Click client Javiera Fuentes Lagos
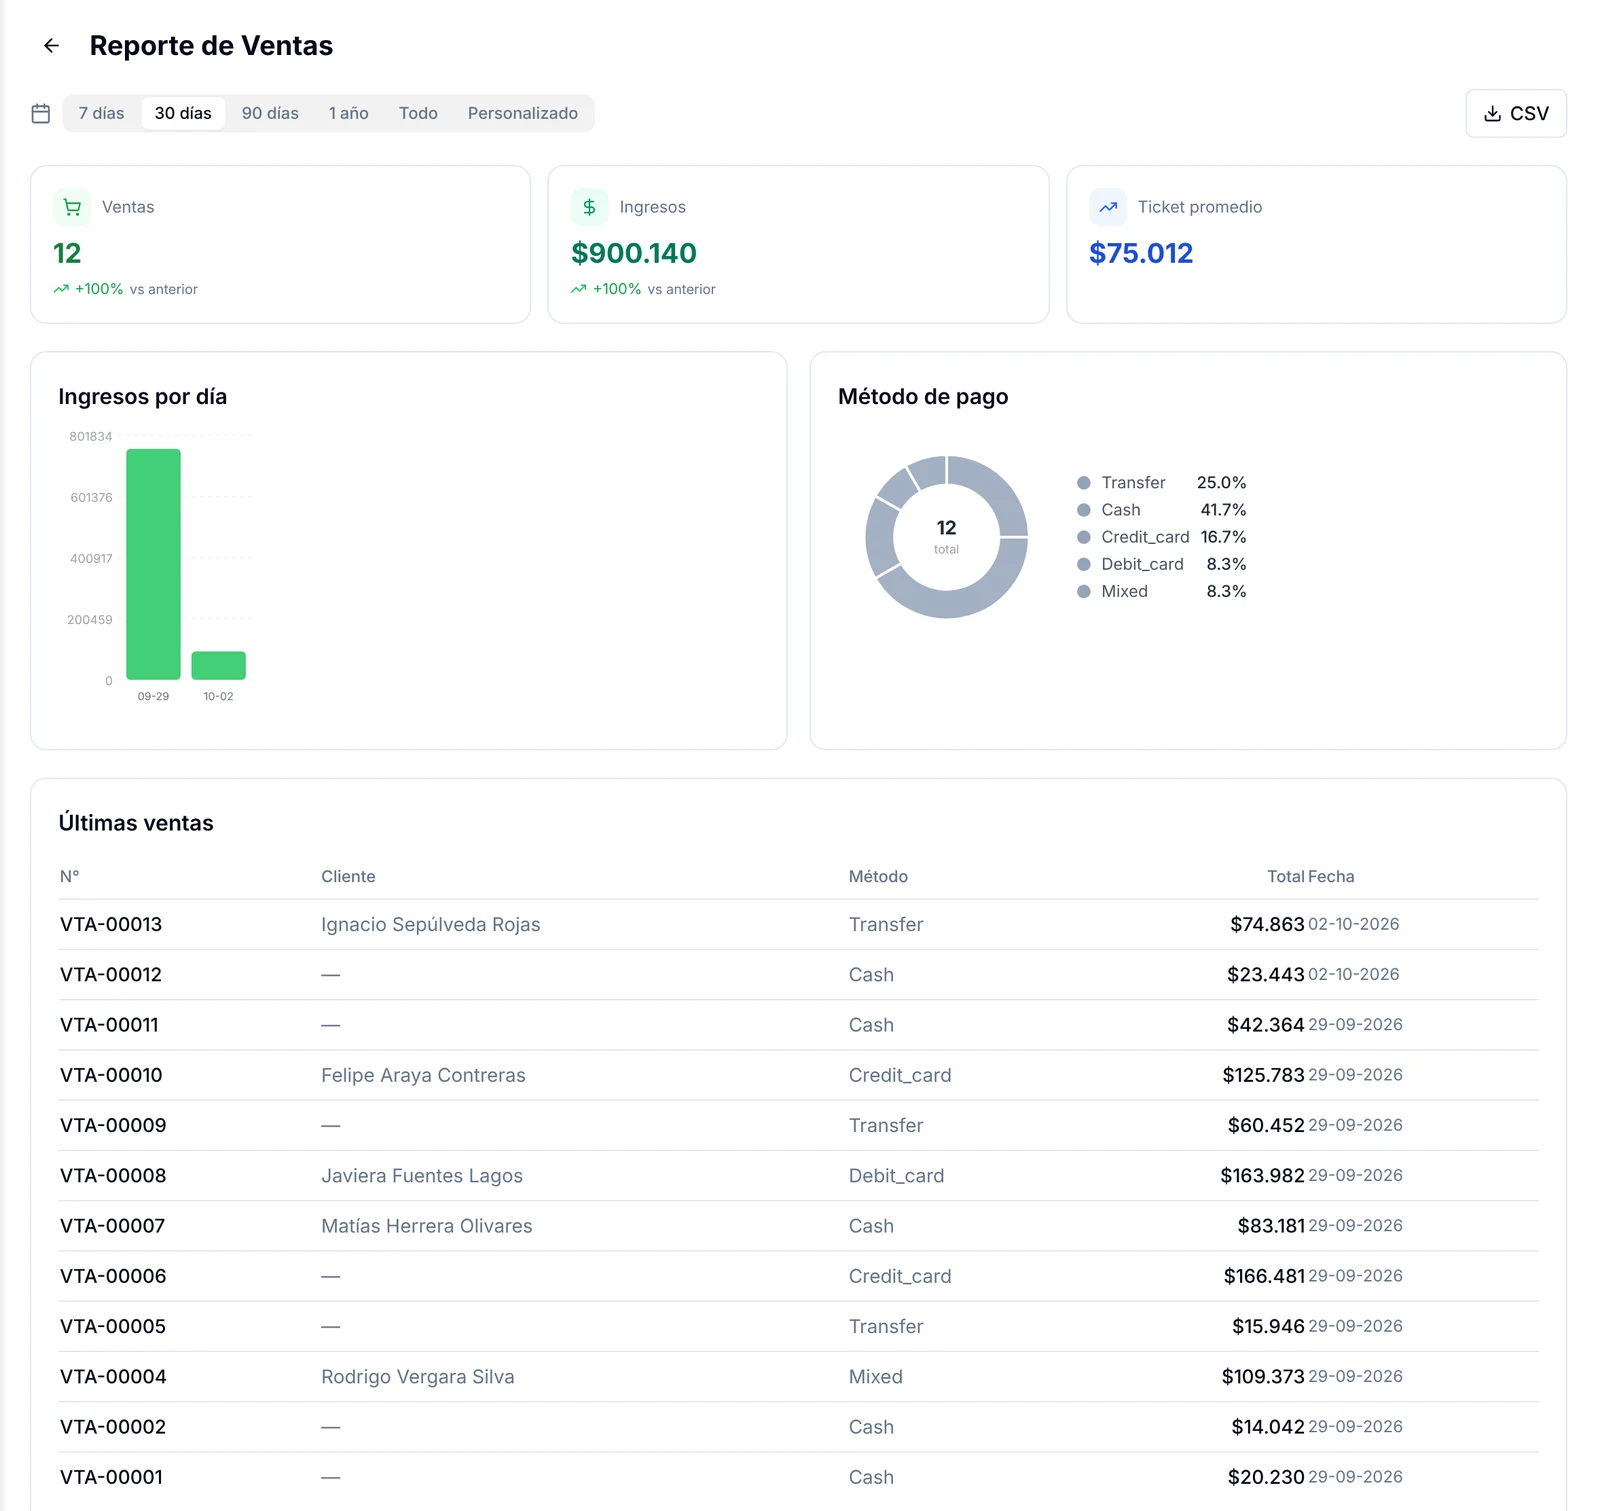Screen dimensions: 1600x1511 [422, 1176]
